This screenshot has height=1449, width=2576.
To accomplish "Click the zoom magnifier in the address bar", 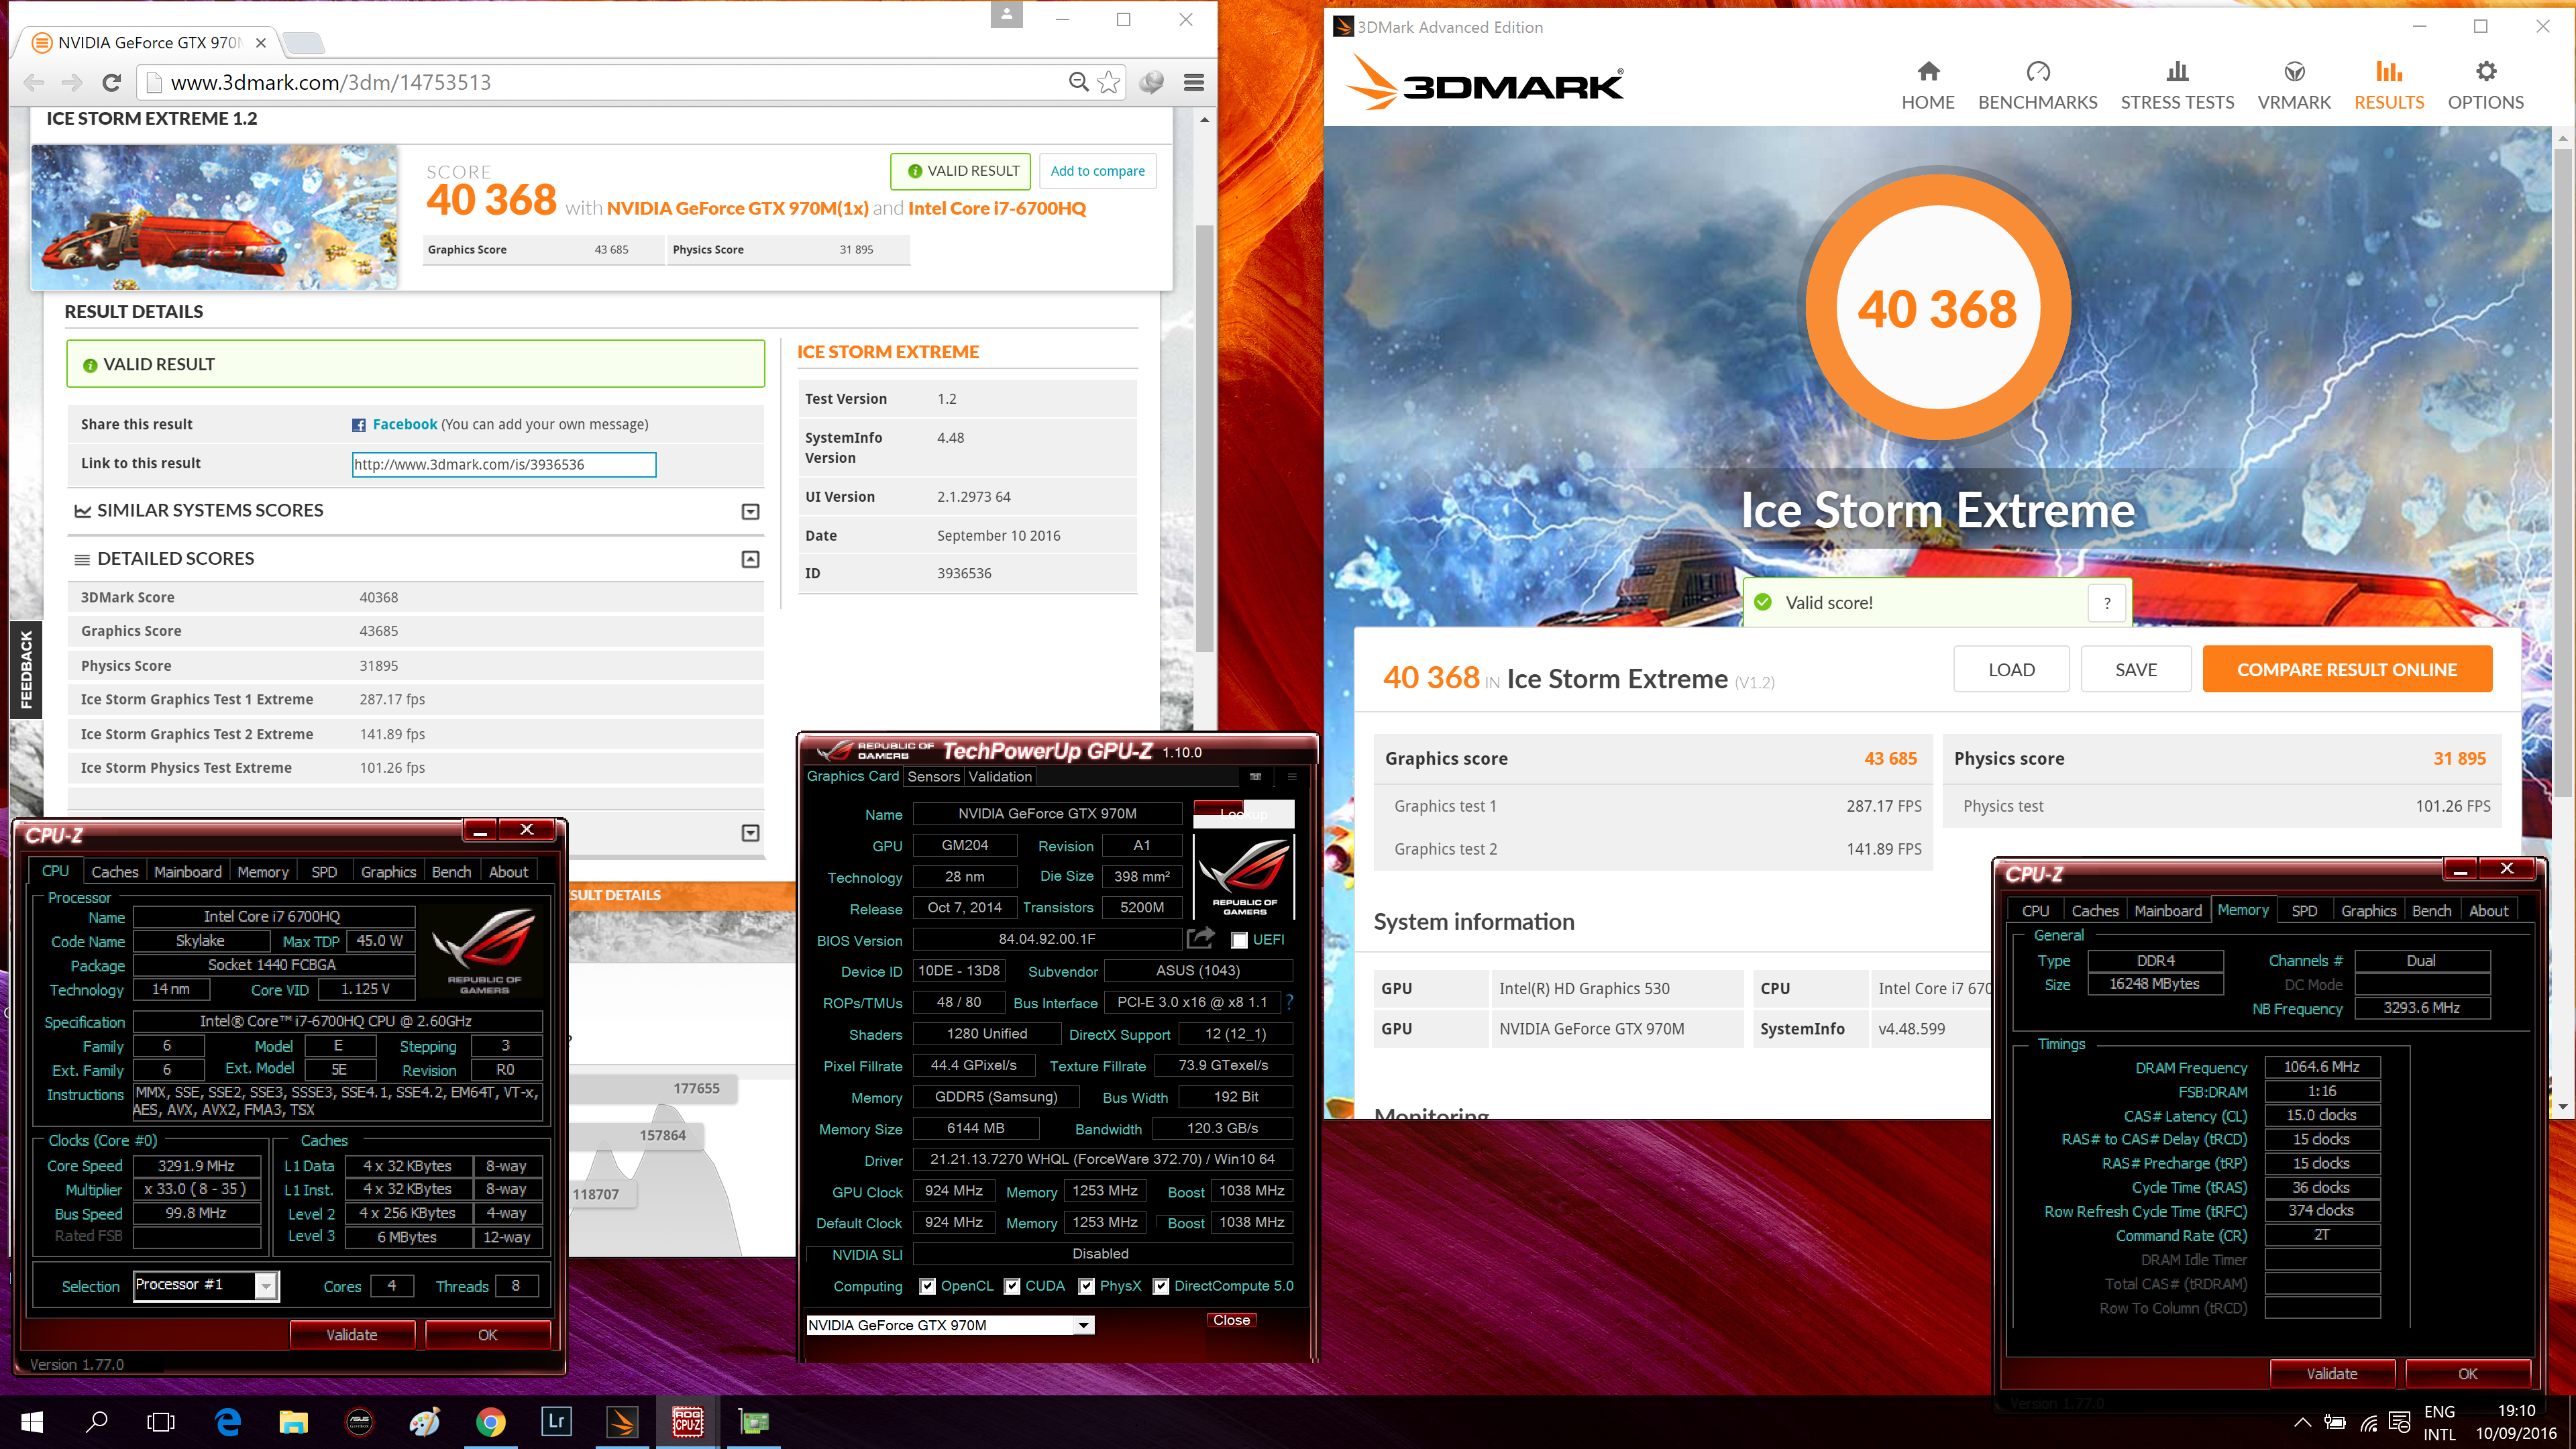I will (x=1078, y=82).
